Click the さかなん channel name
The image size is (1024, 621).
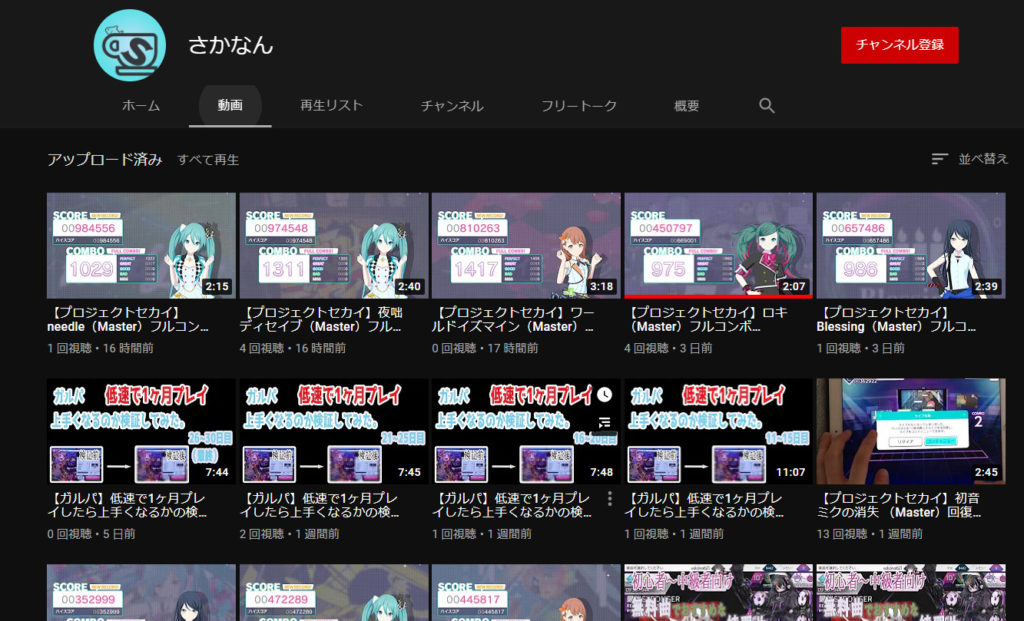[231, 45]
